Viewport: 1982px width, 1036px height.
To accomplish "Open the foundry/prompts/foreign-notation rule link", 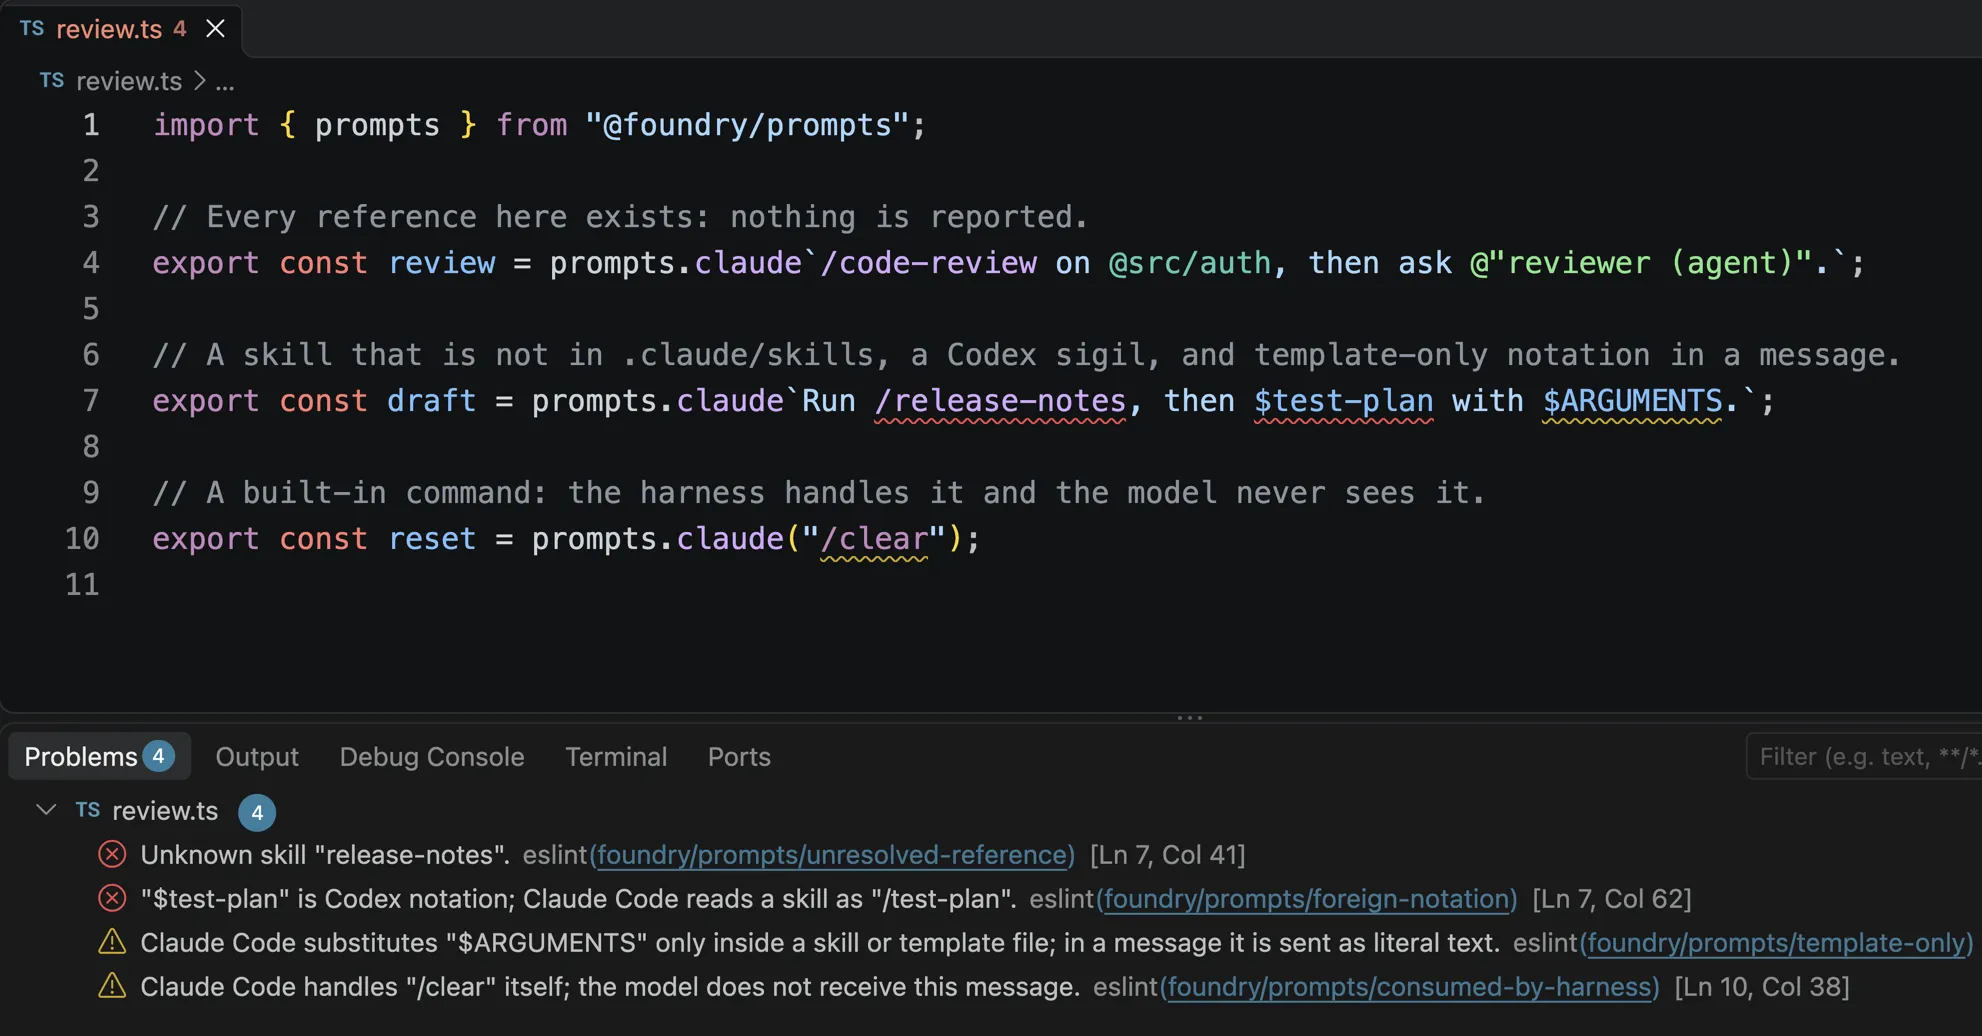I will pyautogui.click(x=1307, y=899).
